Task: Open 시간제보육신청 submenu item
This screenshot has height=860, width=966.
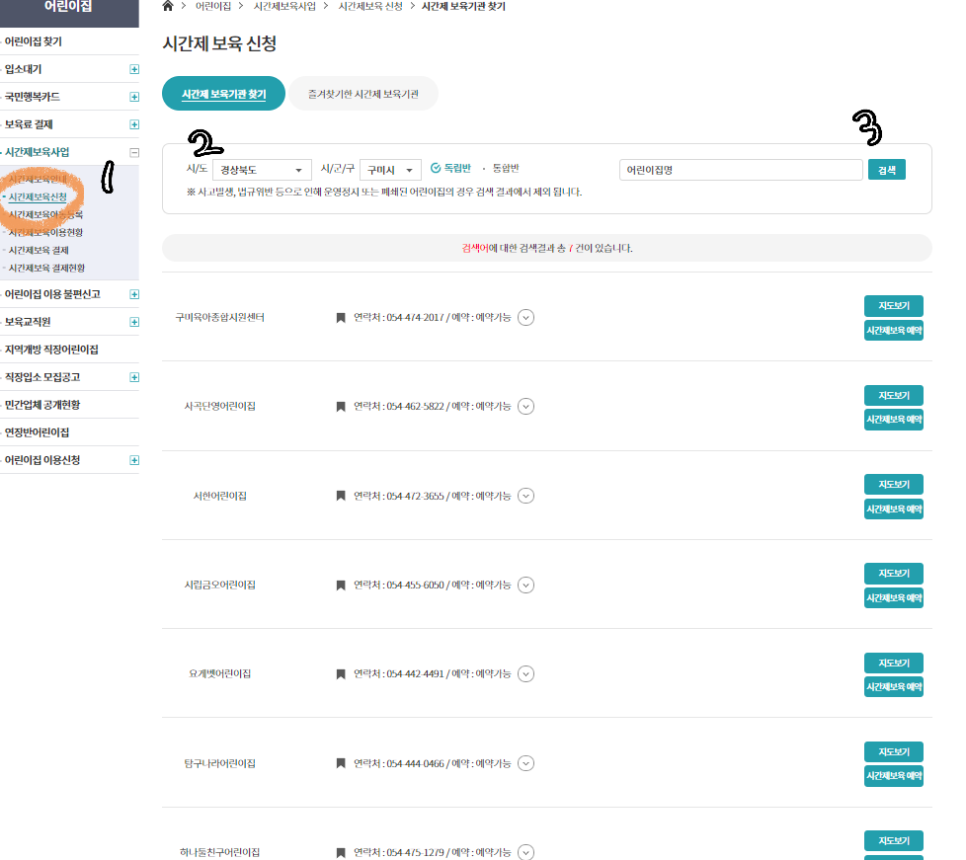Action: [38, 197]
